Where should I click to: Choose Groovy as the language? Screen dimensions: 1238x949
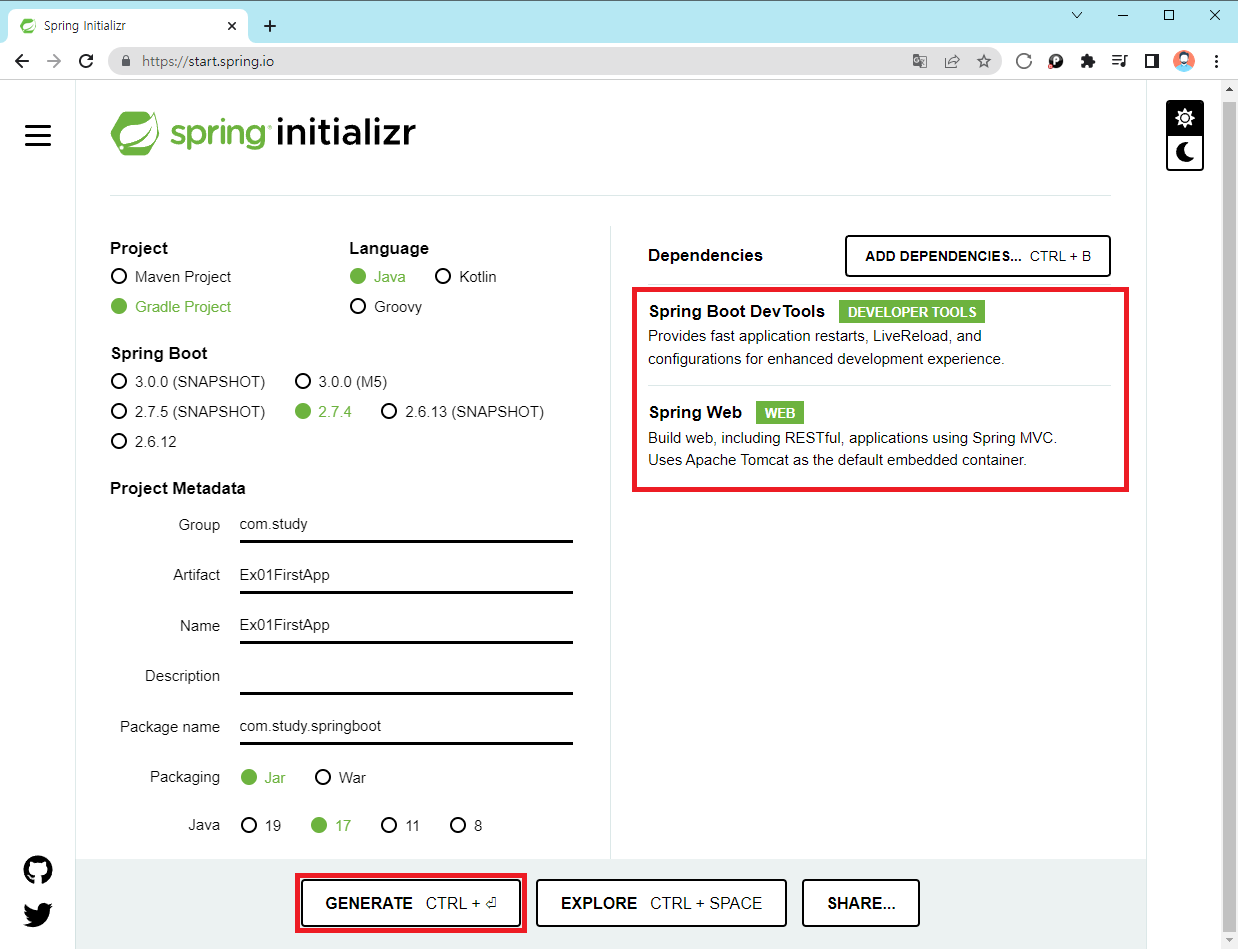386,307
